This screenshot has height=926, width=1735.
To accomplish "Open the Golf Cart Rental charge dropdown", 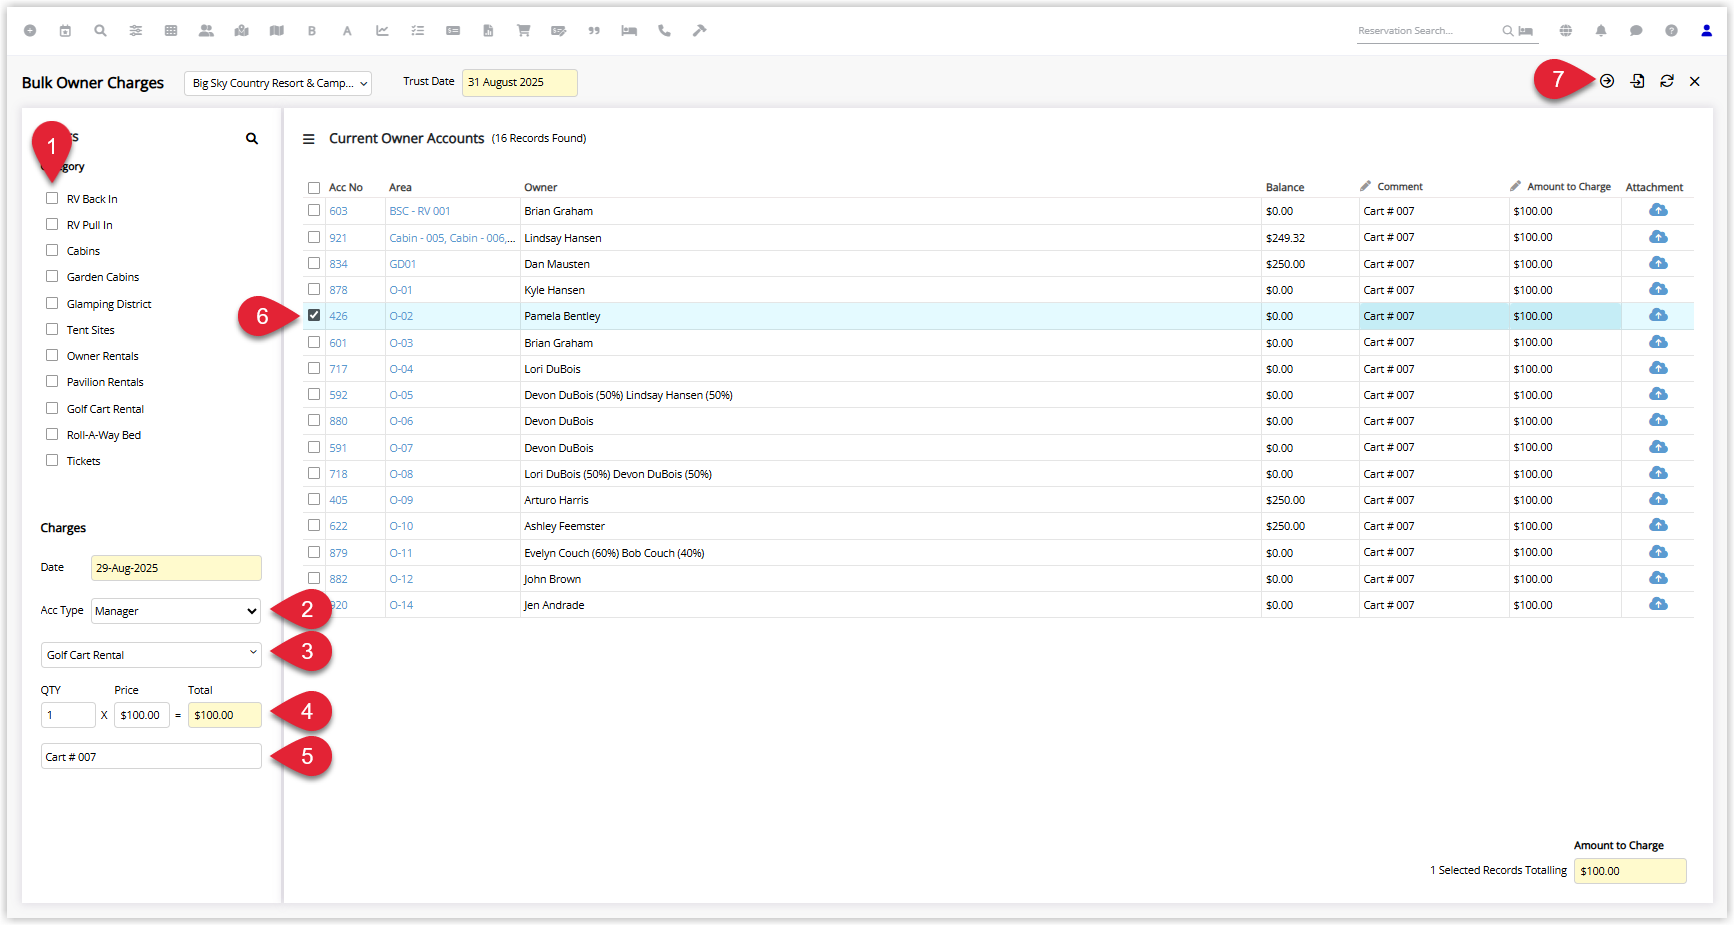I will (151, 655).
